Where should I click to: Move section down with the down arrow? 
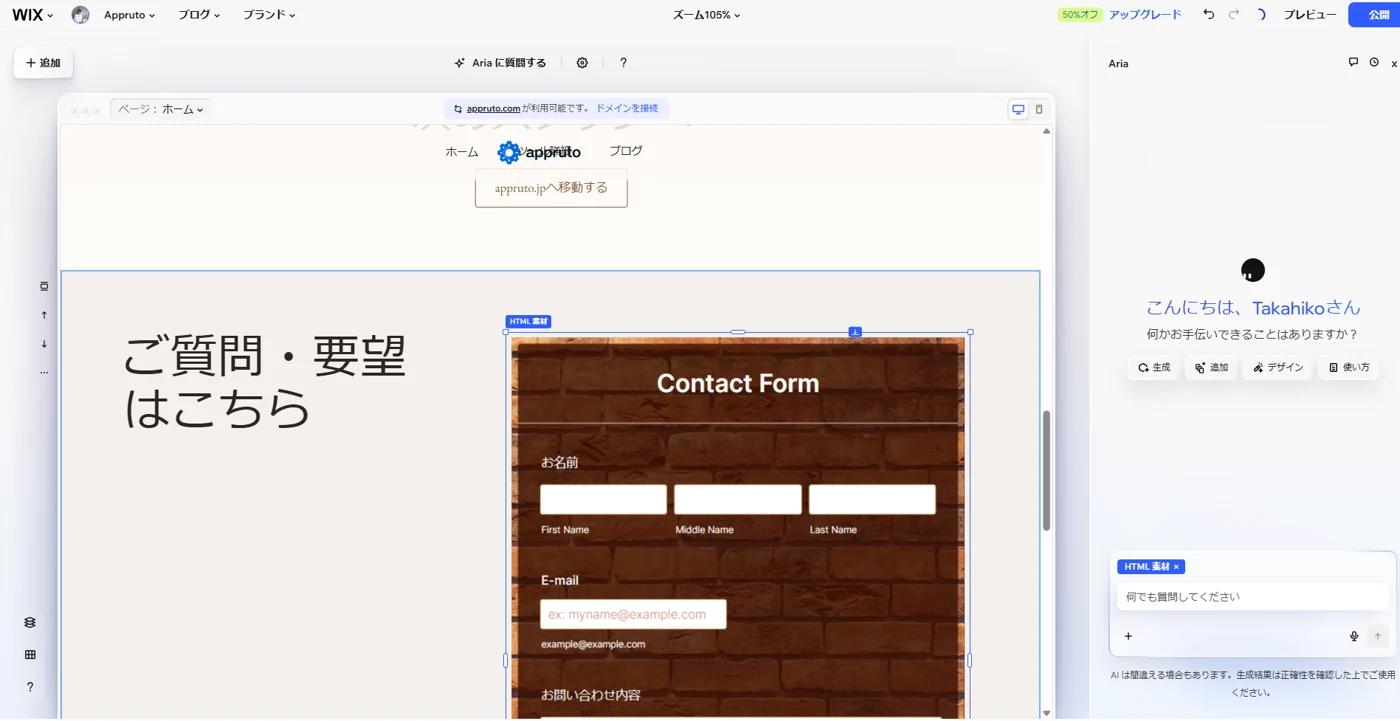click(44, 344)
